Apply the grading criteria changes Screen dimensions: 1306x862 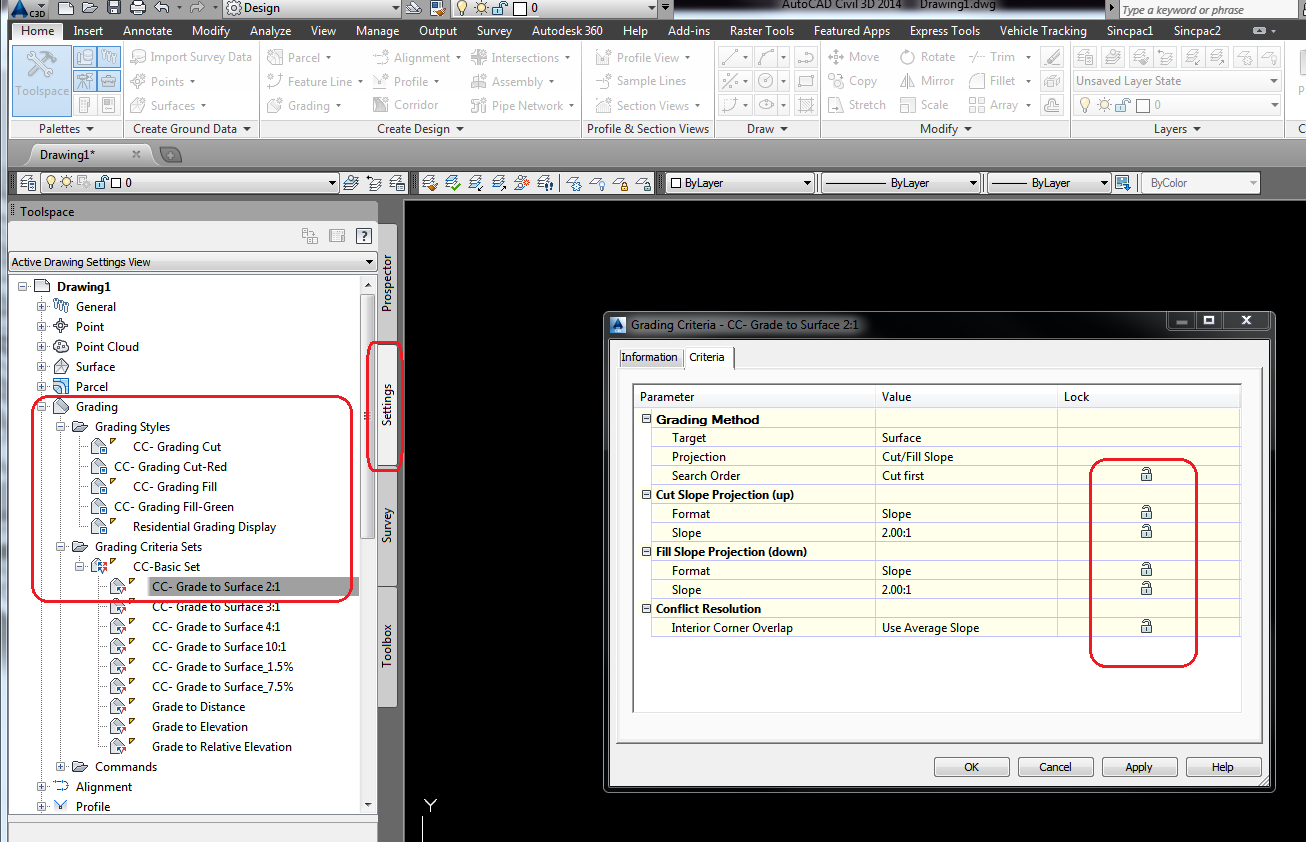(1139, 766)
